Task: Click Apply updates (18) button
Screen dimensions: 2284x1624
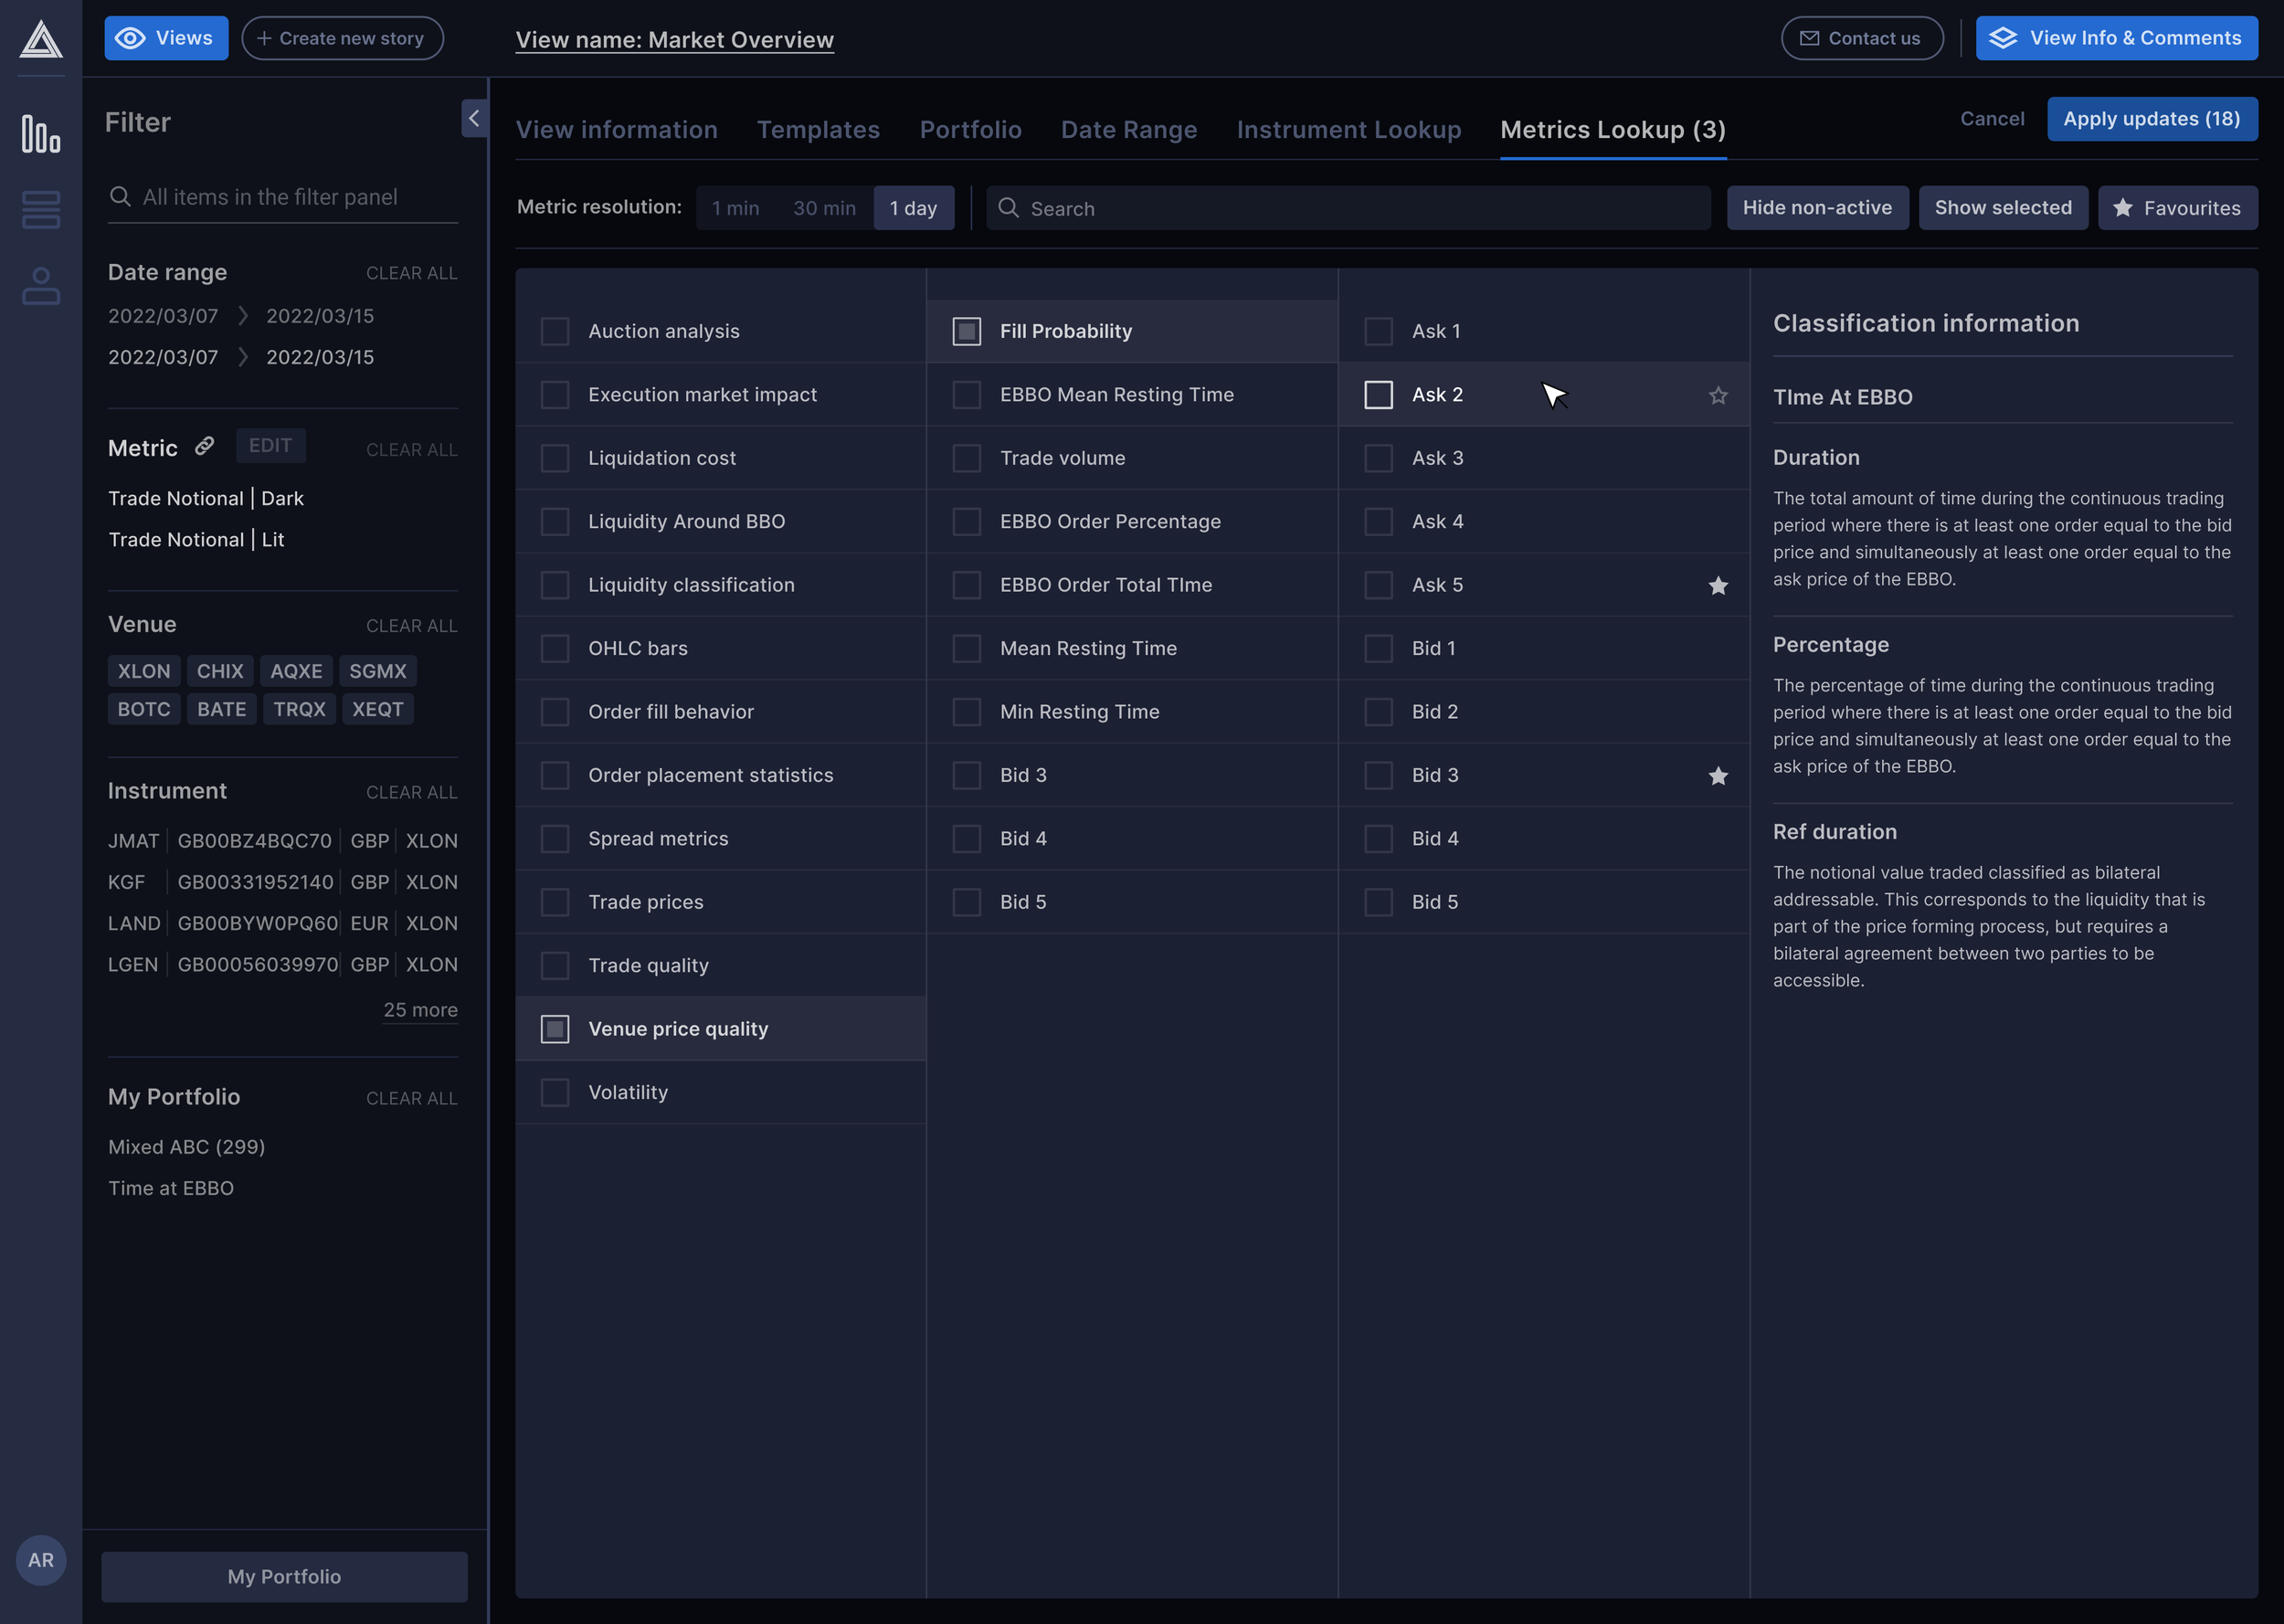Action: [x=2151, y=119]
